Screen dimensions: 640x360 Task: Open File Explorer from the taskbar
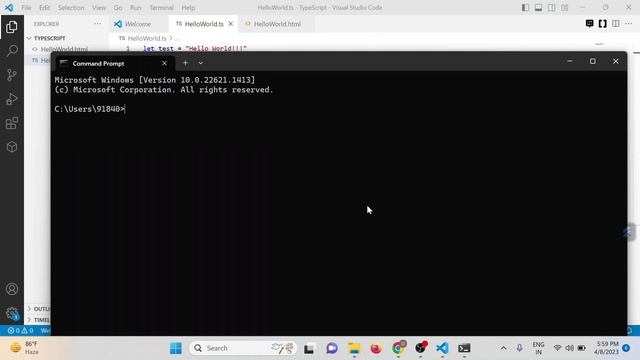point(354,348)
